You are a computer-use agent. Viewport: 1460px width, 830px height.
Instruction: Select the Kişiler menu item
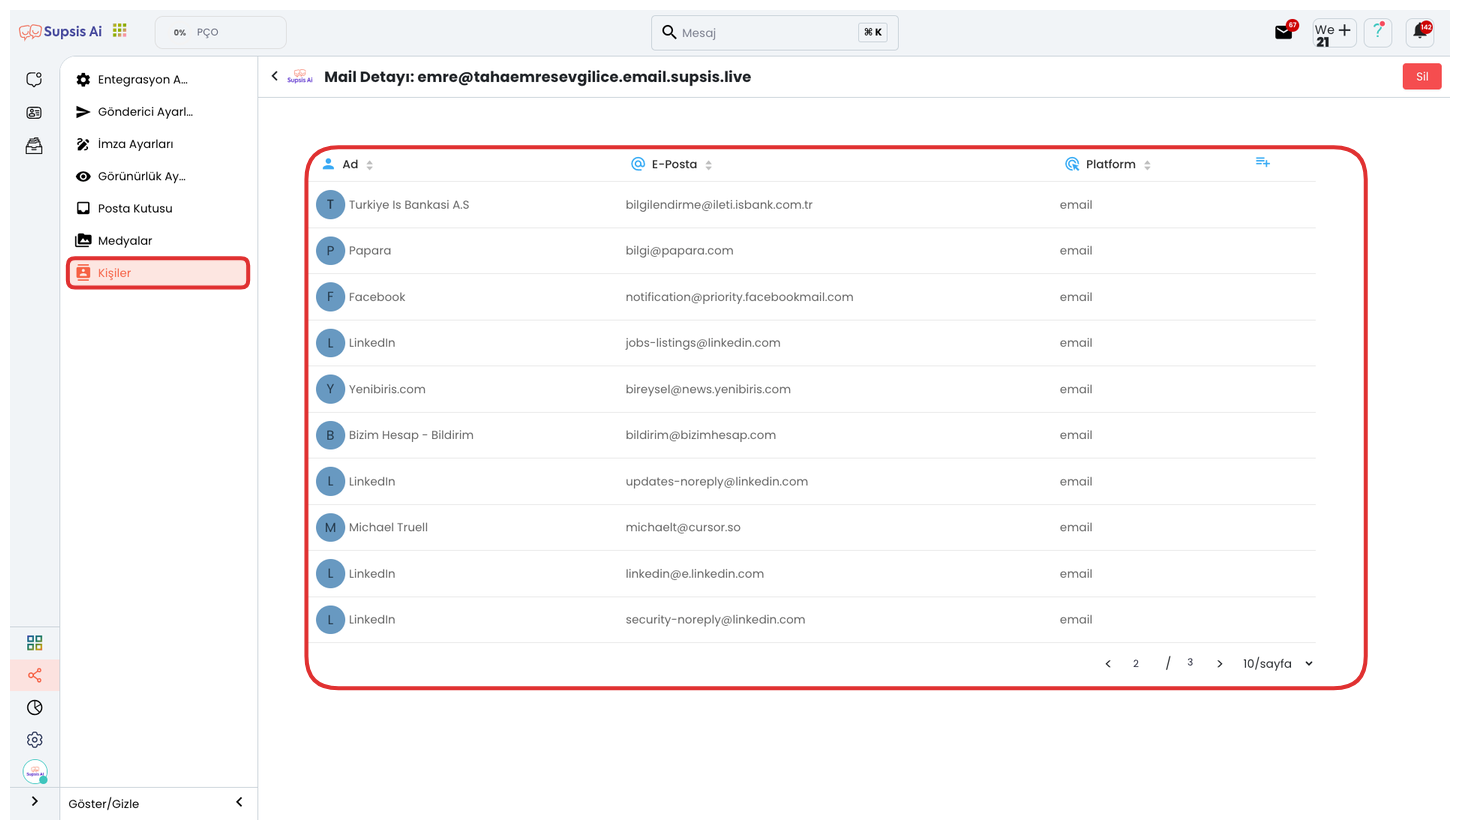(158, 273)
